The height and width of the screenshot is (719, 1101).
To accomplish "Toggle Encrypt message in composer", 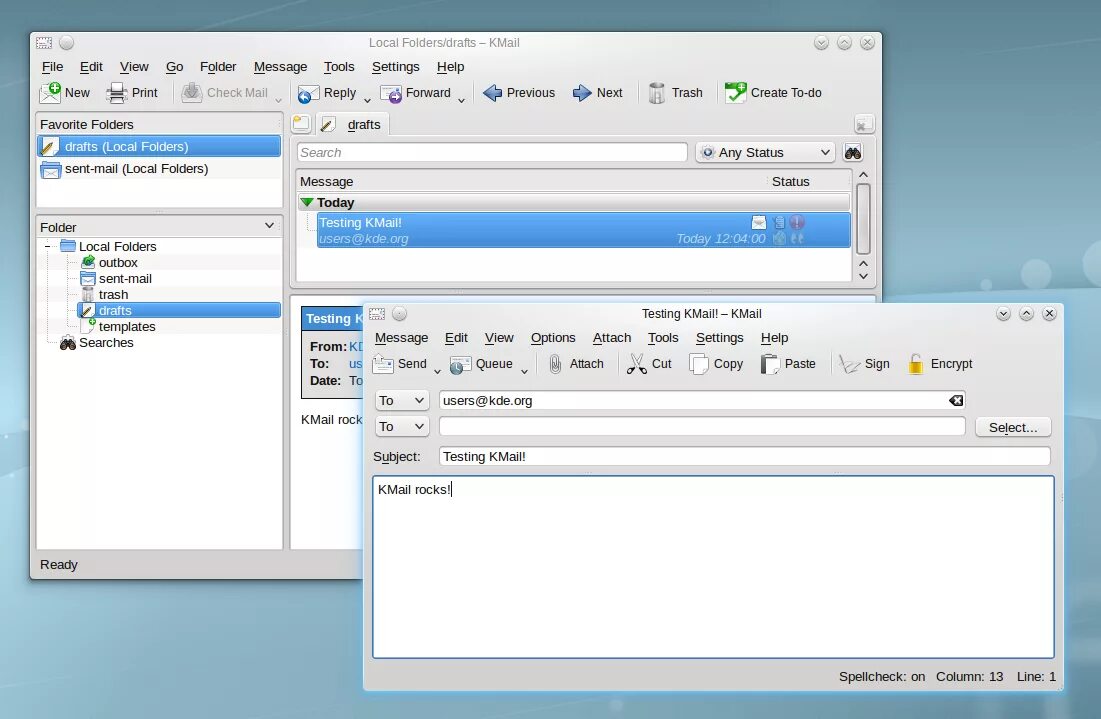I will [x=940, y=364].
